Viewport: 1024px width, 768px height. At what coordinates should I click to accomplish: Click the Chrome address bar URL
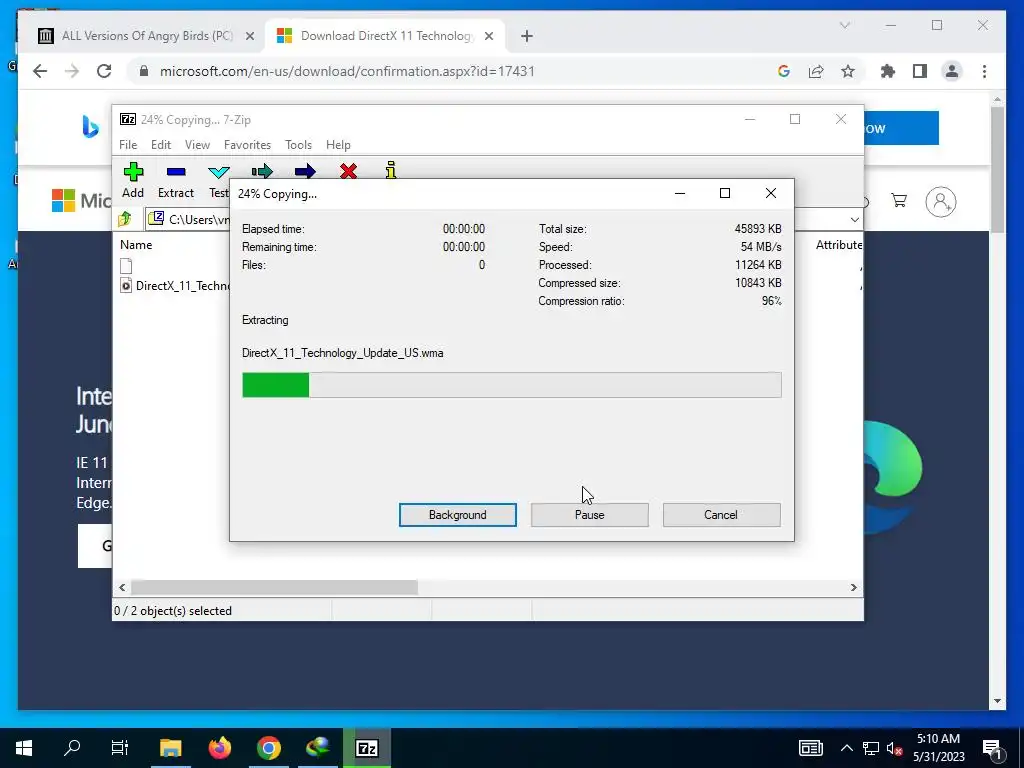pos(347,71)
